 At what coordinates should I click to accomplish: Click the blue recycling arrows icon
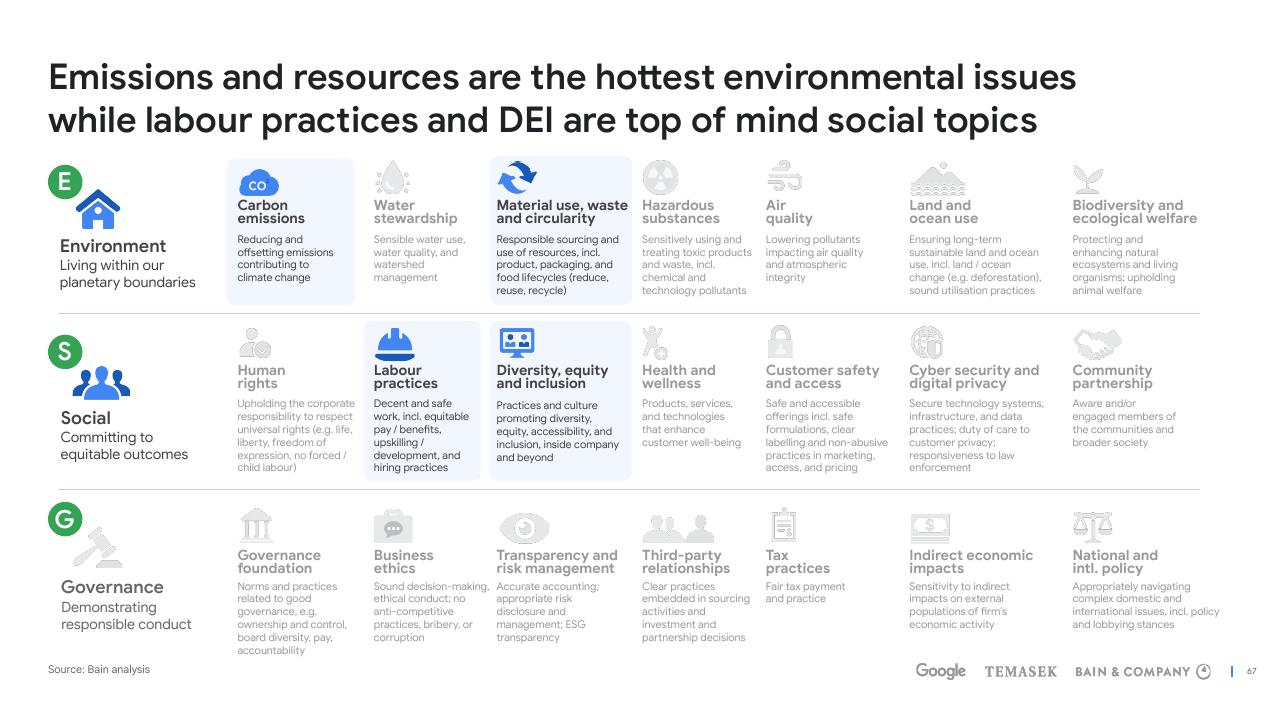(x=517, y=178)
